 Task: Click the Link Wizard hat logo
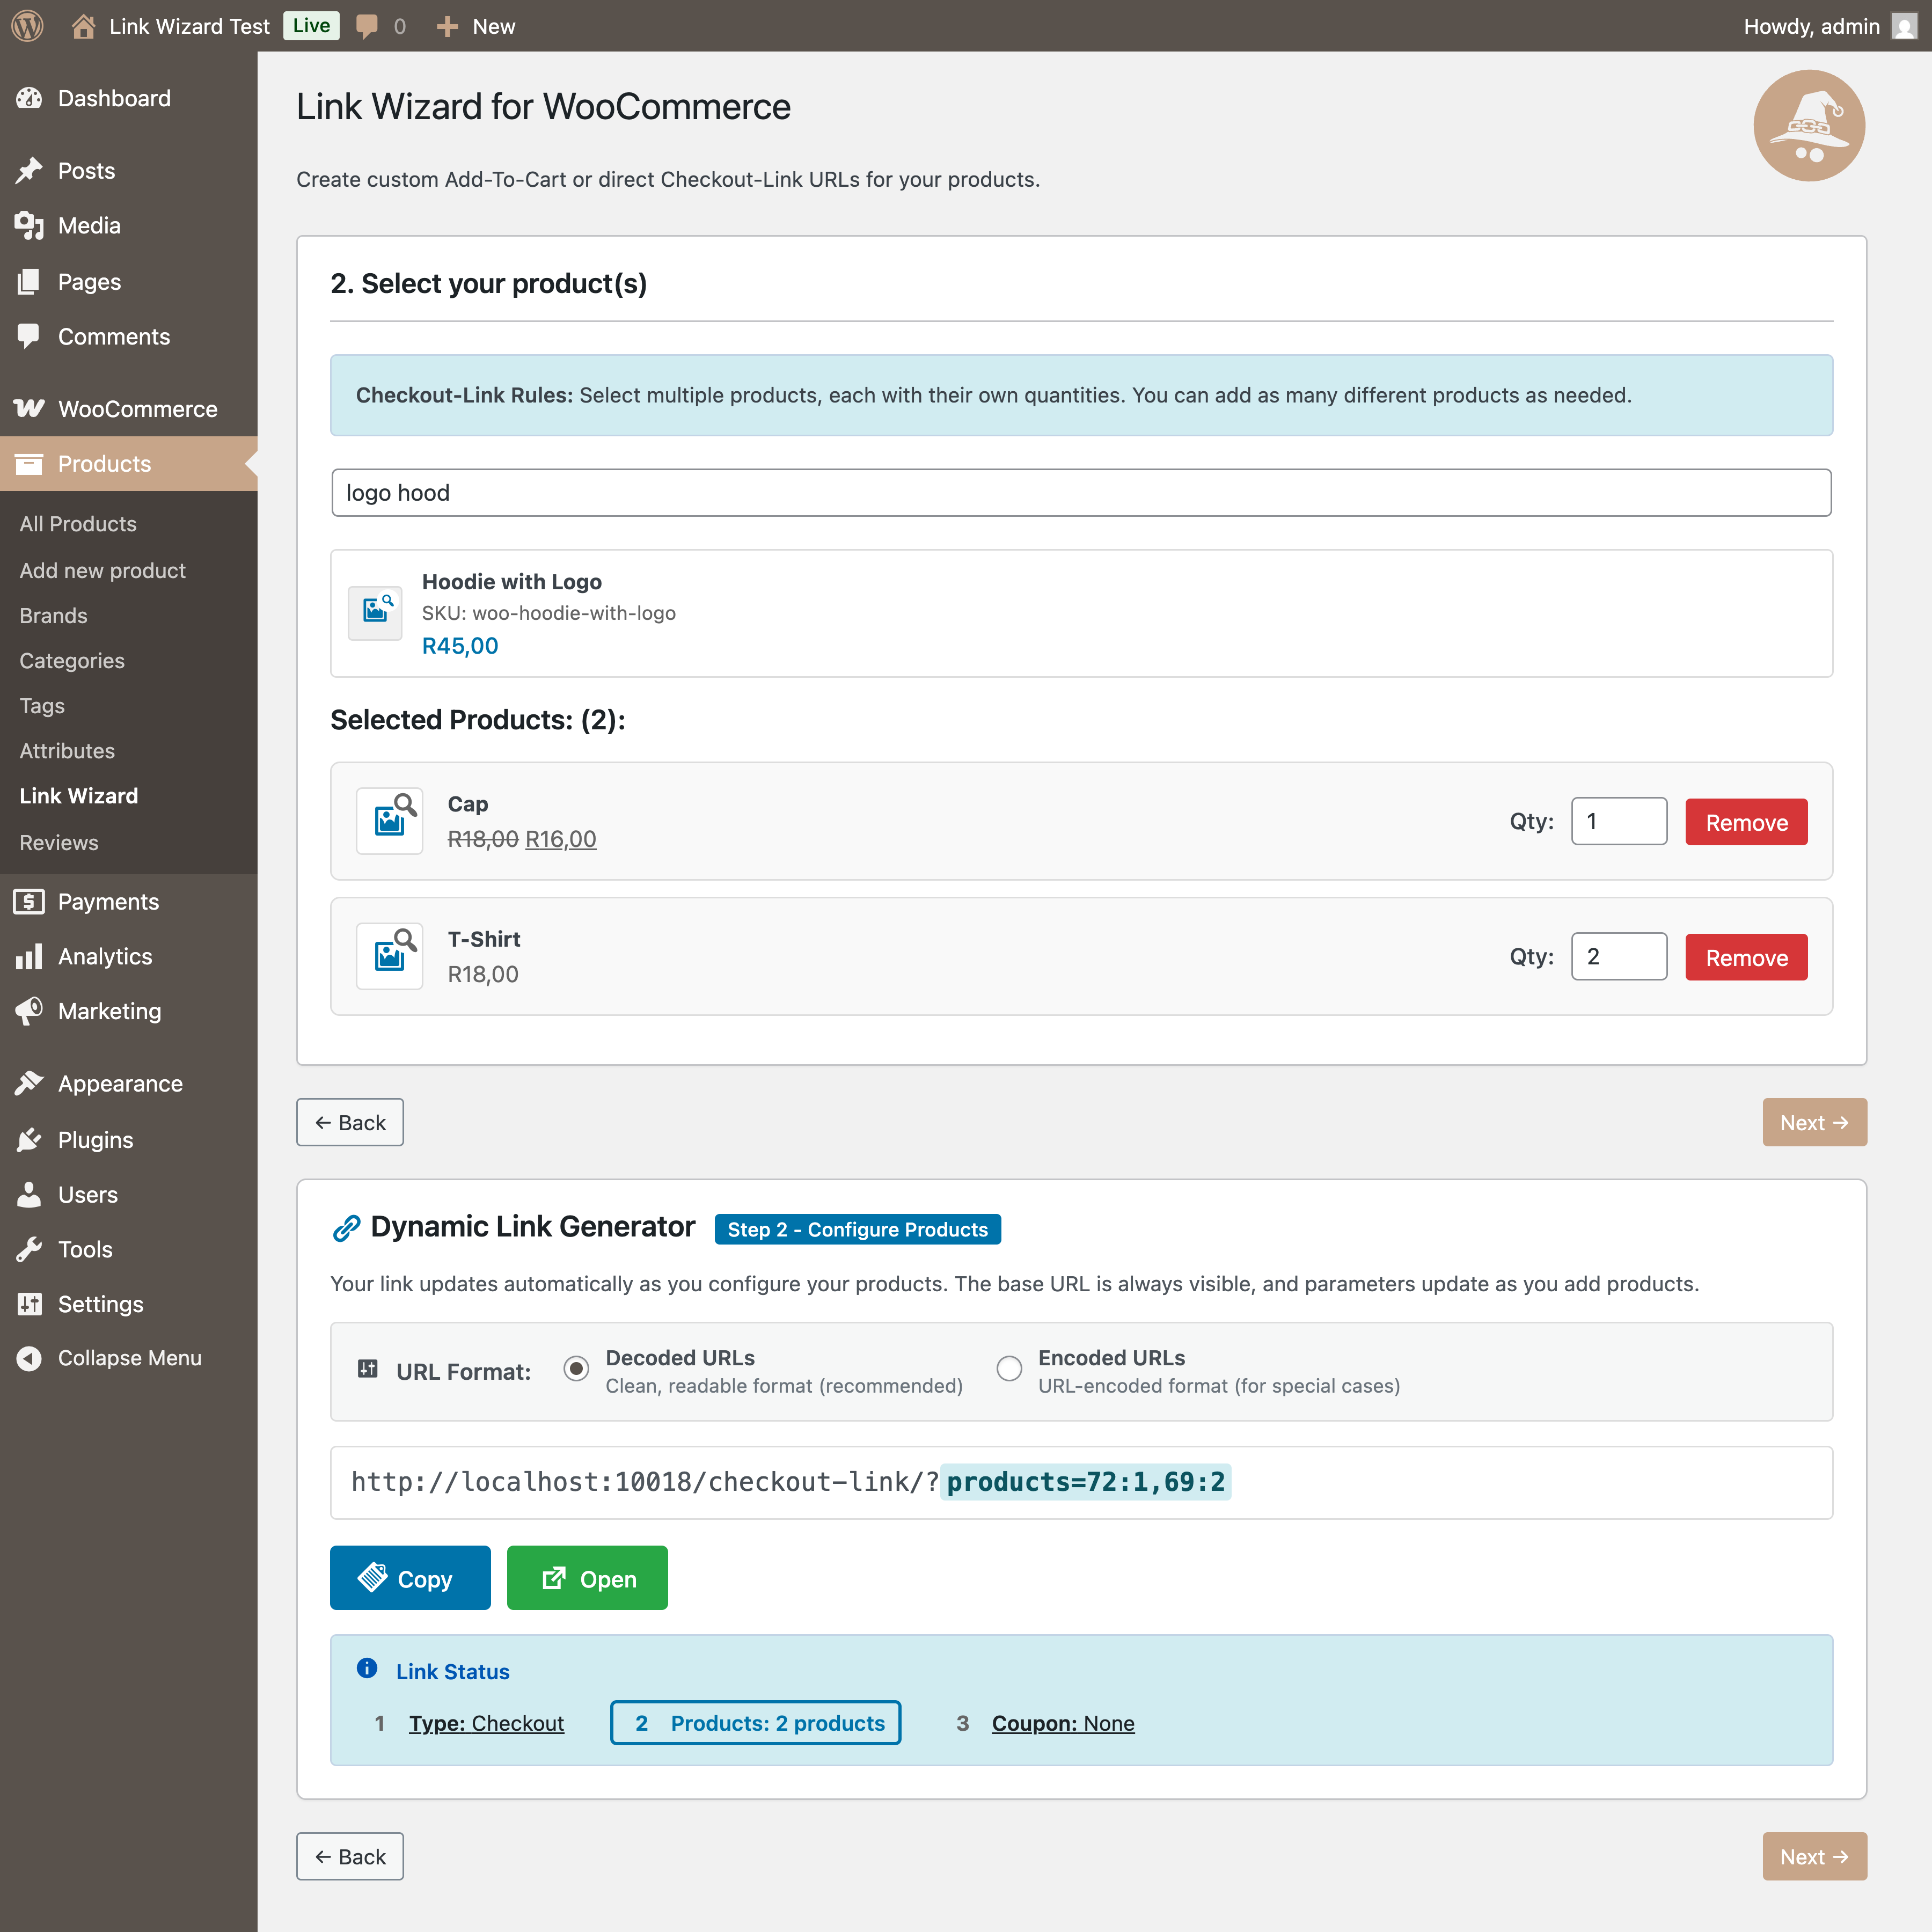[x=1808, y=126]
